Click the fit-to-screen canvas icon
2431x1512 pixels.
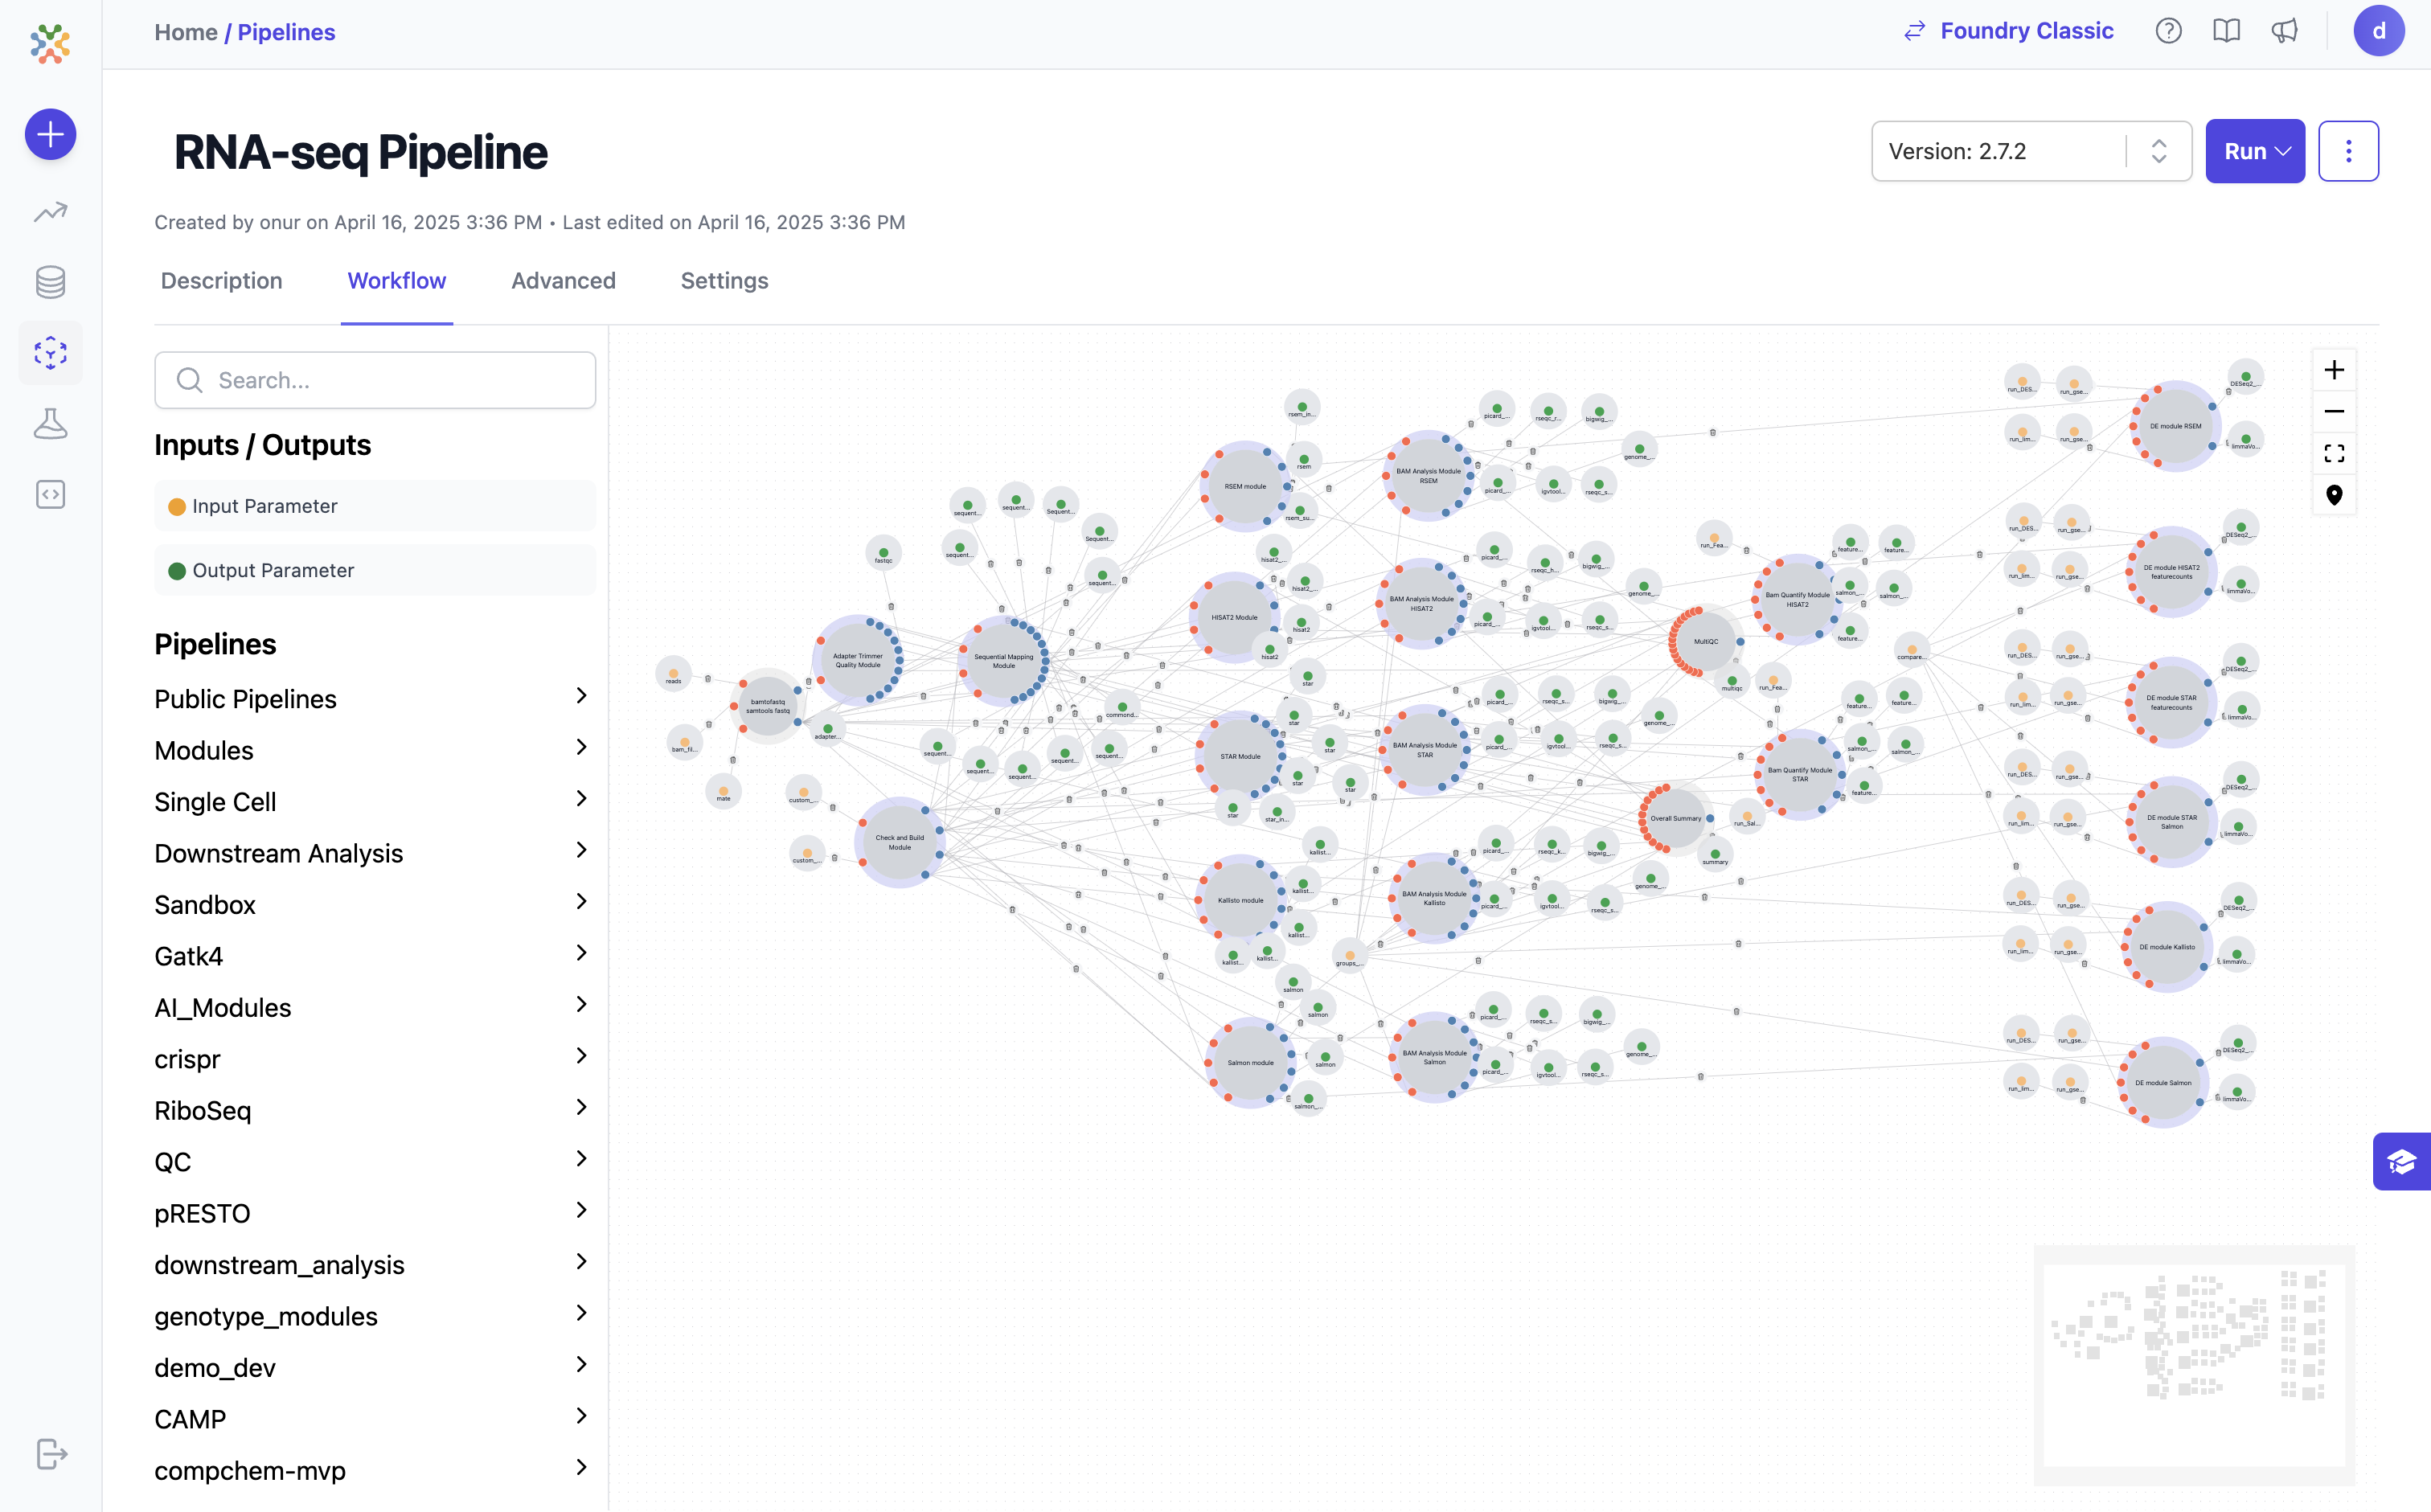point(2333,454)
